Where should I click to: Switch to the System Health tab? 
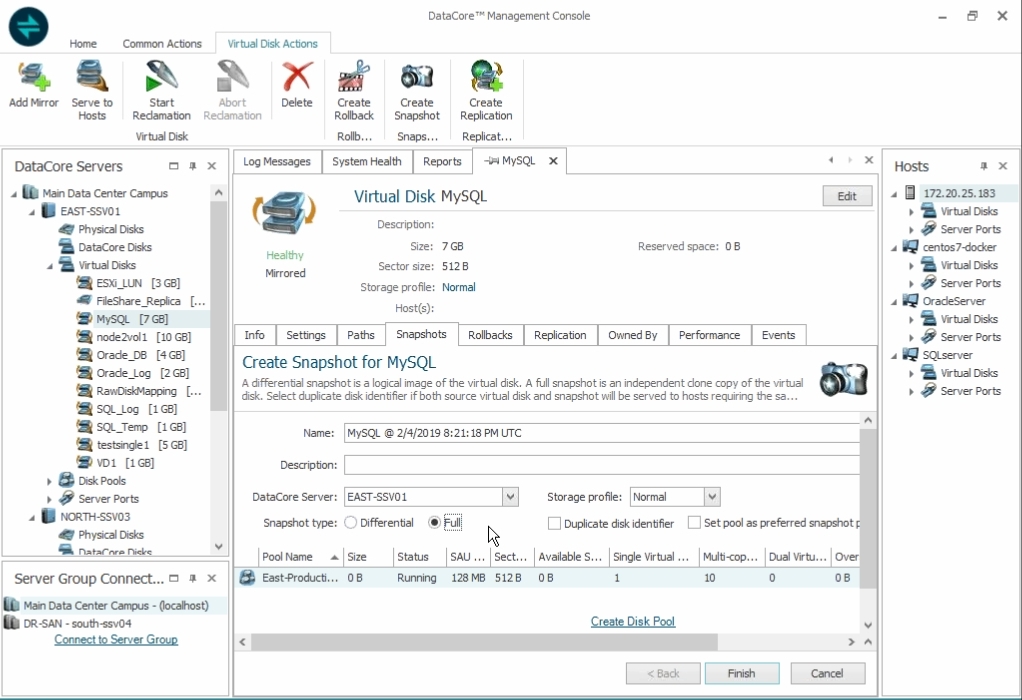coord(367,162)
